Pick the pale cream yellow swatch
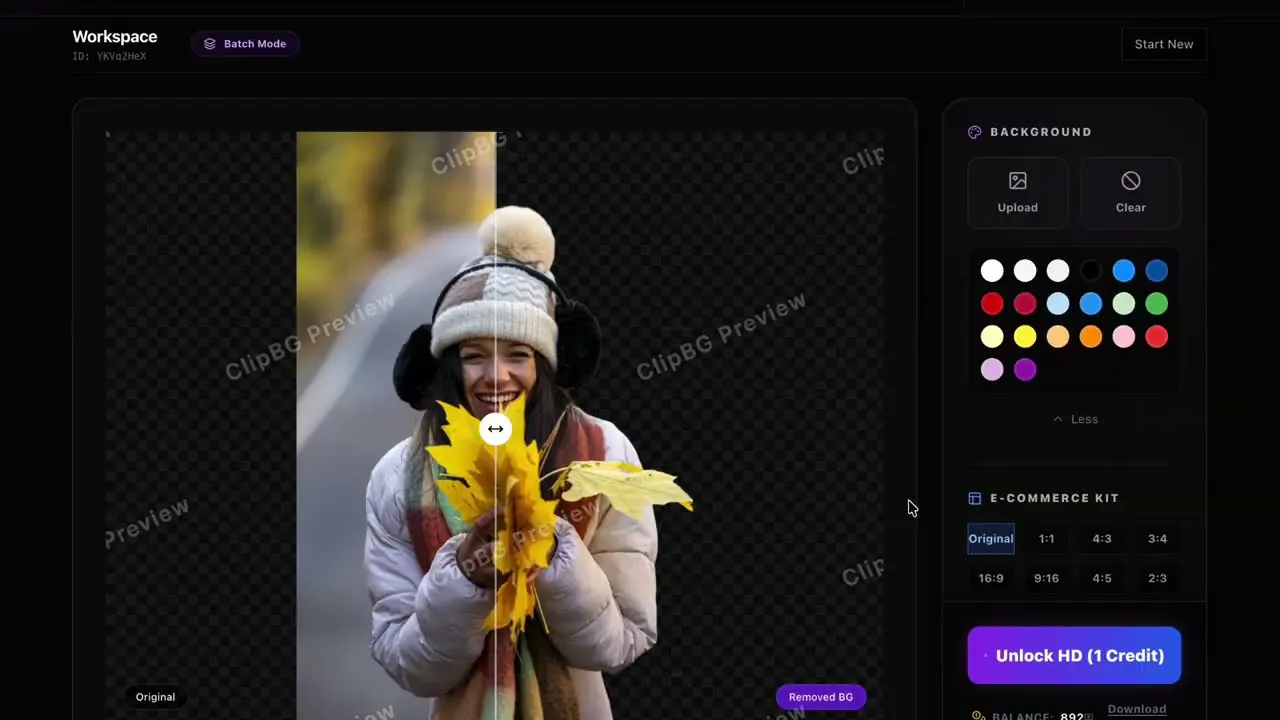The width and height of the screenshot is (1280, 720). (x=992, y=337)
